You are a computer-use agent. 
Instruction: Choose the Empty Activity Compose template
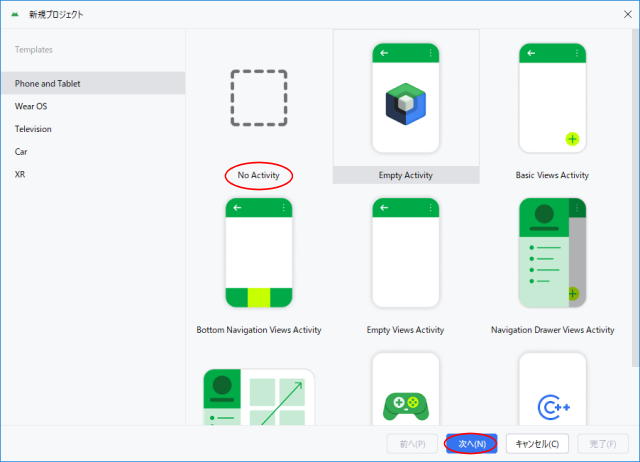(405, 98)
